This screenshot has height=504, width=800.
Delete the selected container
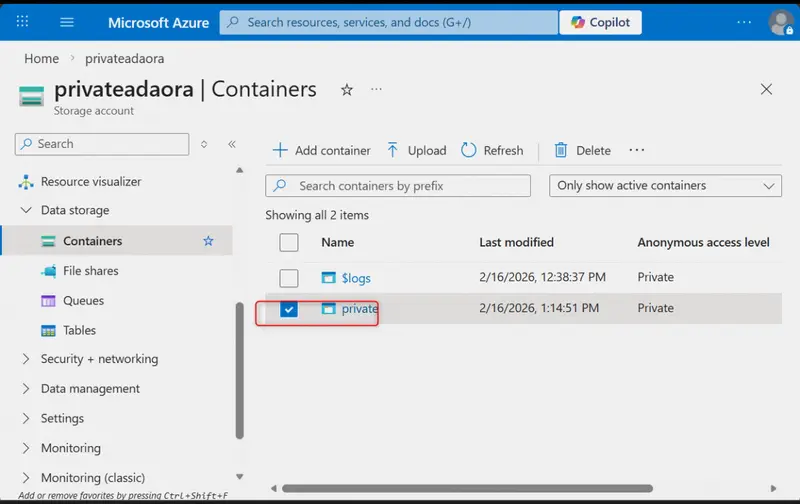pyautogui.click(x=582, y=150)
